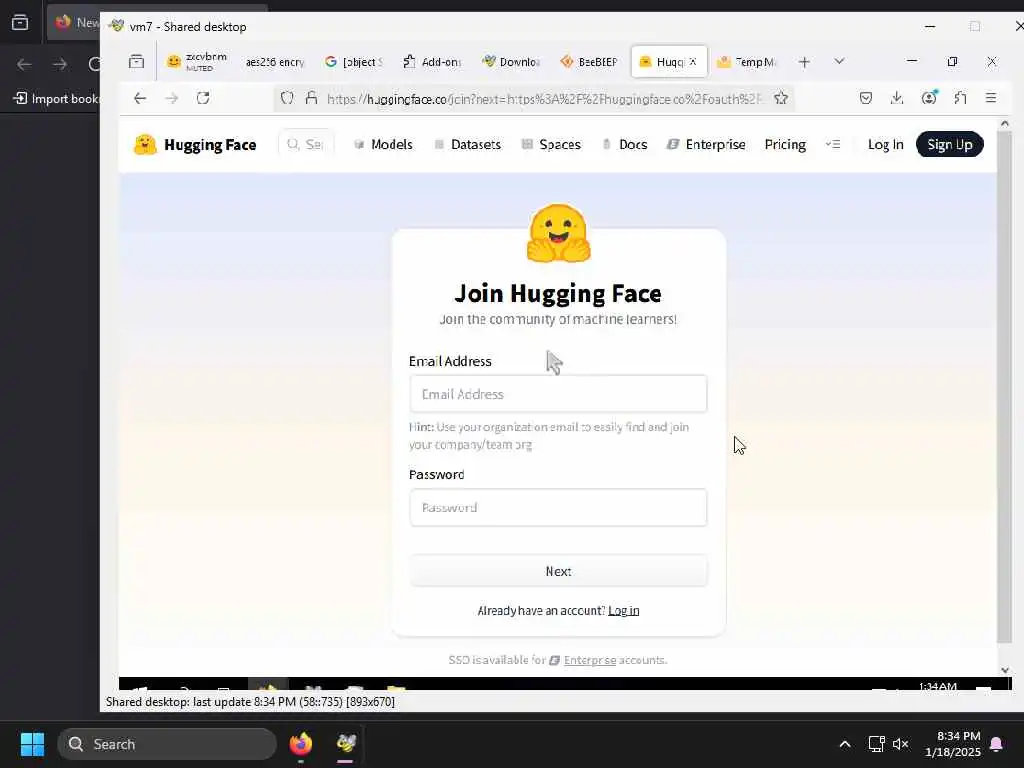Open the inner Firefox View icon
The image size is (1024, 768).
136,62
